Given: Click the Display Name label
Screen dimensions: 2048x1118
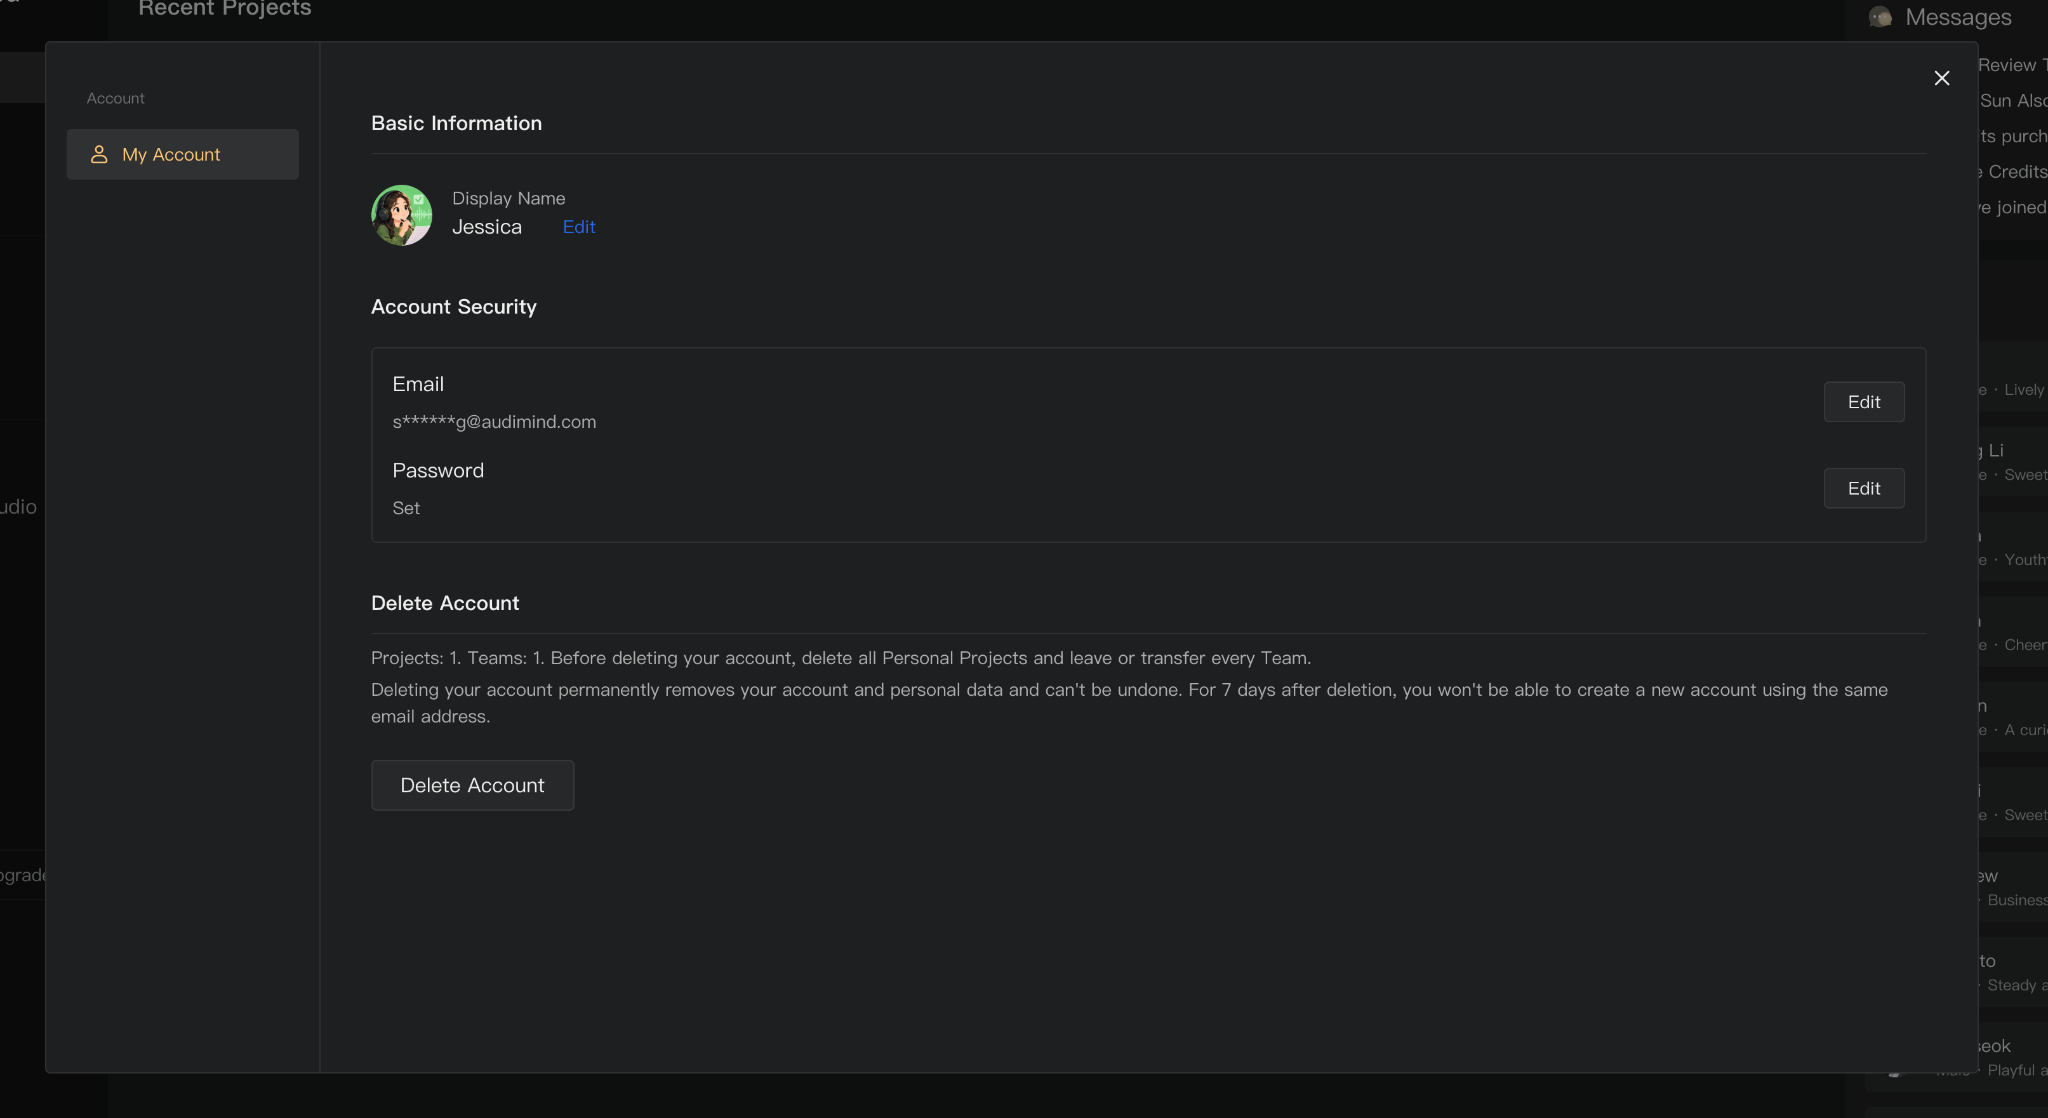Looking at the screenshot, I should click(508, 198).
